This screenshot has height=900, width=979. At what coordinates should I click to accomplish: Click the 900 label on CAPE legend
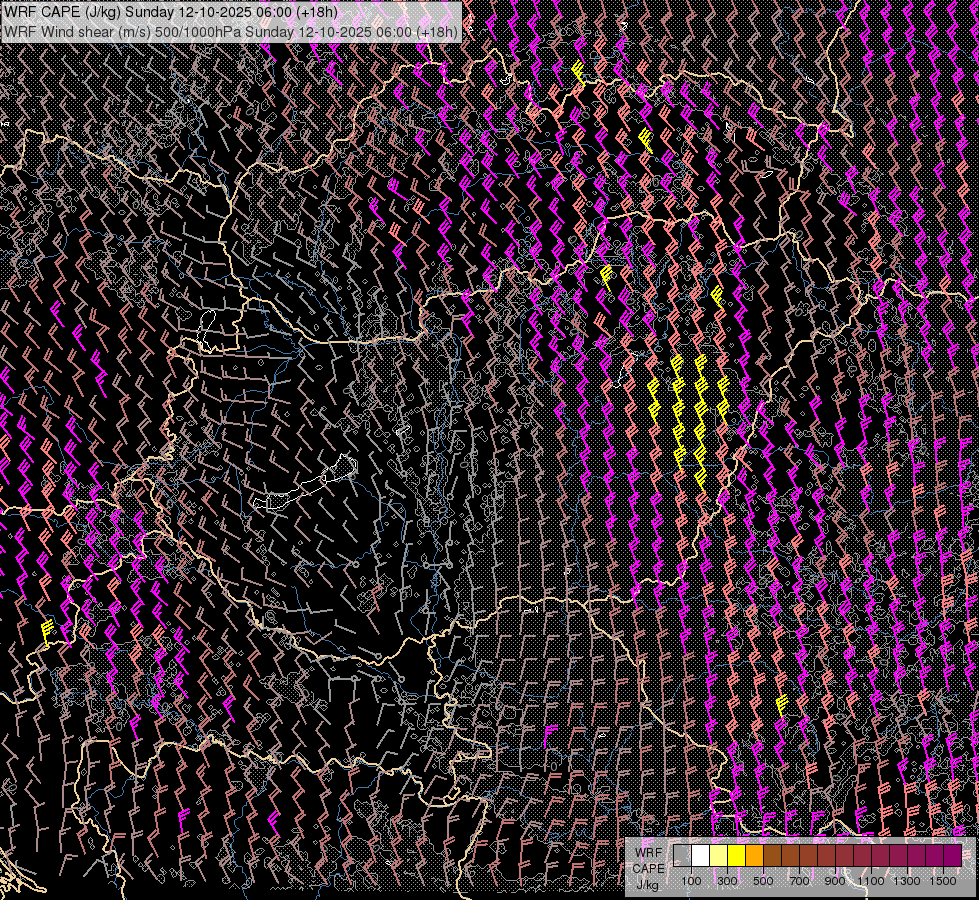(835, 881)
